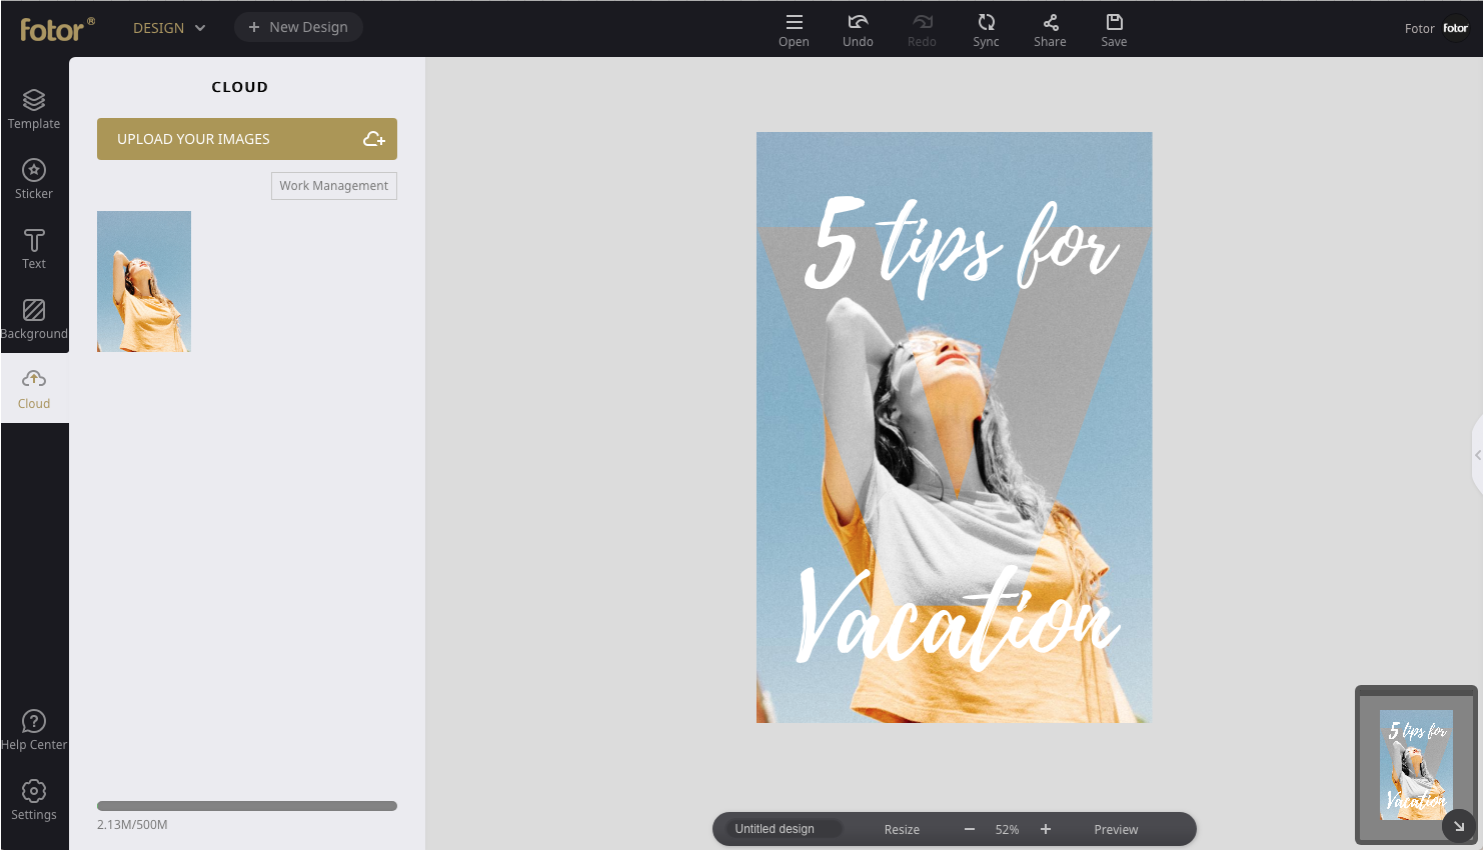Click Upload Your Images button
This screenshot has height=851, width=1483.
(x=247, y=139)
